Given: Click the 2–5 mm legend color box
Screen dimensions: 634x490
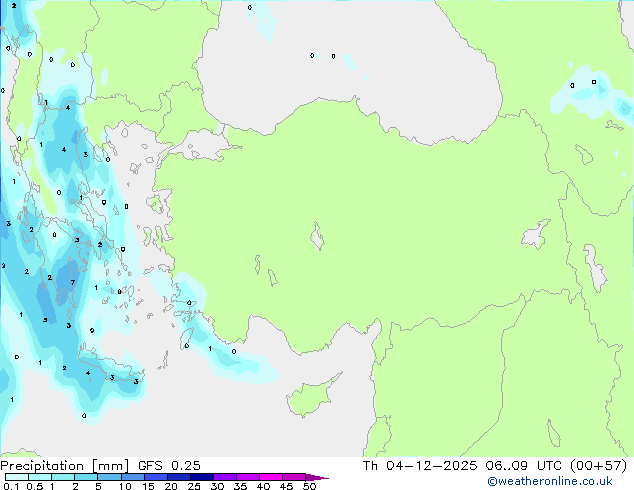Looking at the screenshot, I should coord(86,477).
